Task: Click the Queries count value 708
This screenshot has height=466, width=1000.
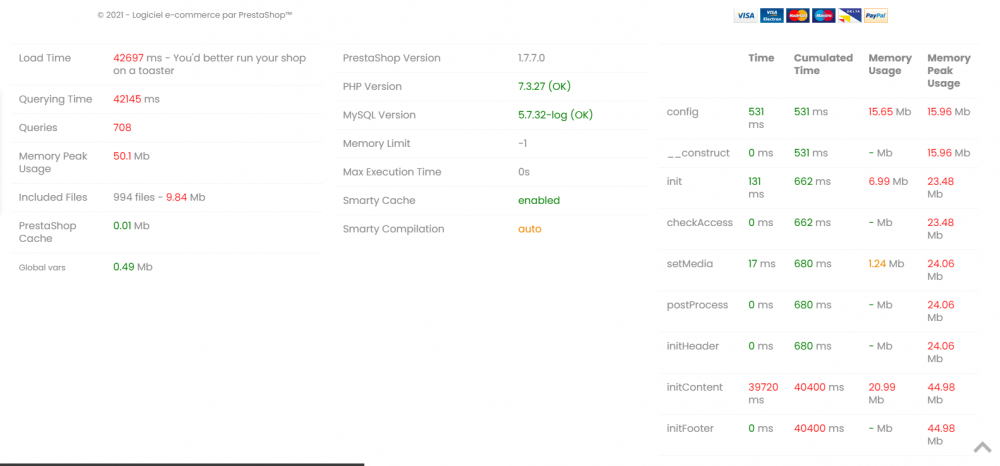Action: tap(122, 128)
